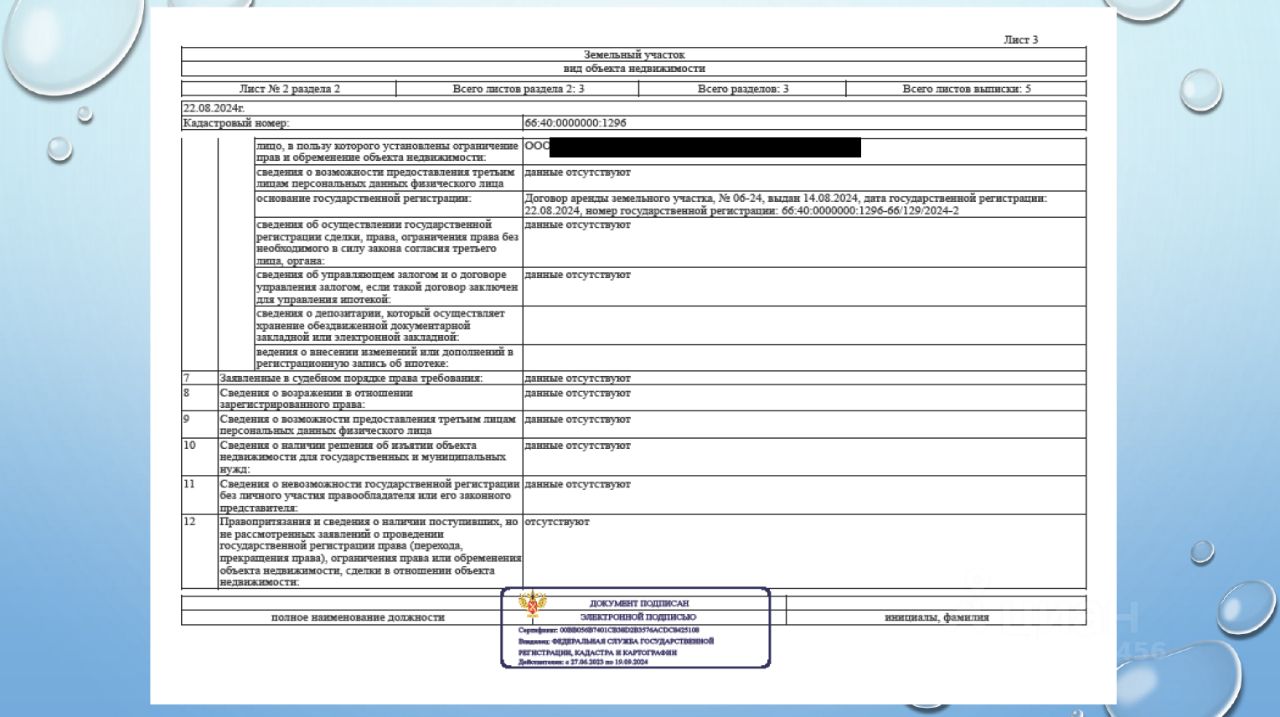This screenshot has width=1280, height=717.
Task: Click the 'Лист 3' page label
Action: (x=1020, y=40)
